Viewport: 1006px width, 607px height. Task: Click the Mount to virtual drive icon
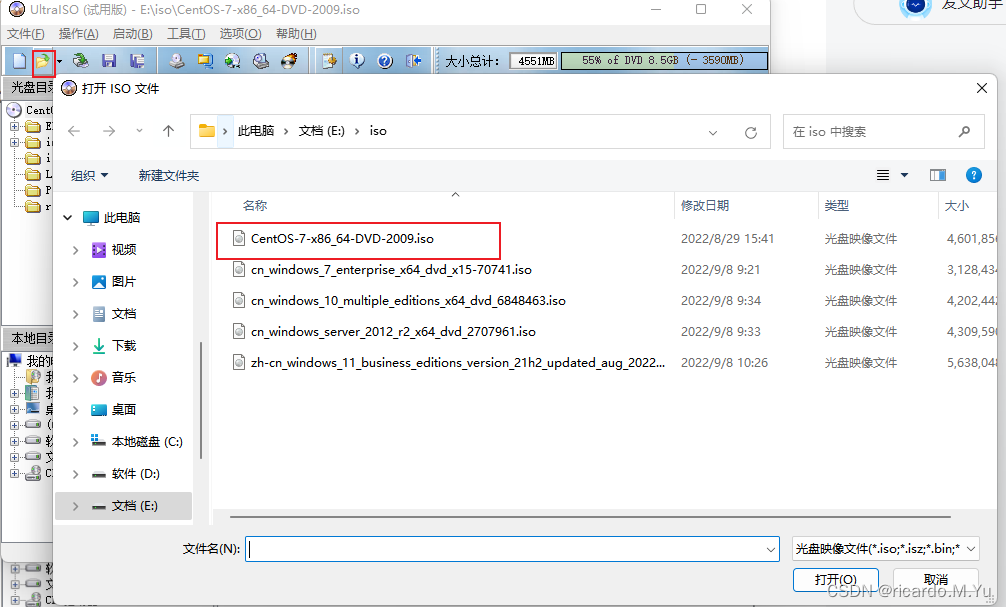232,61
